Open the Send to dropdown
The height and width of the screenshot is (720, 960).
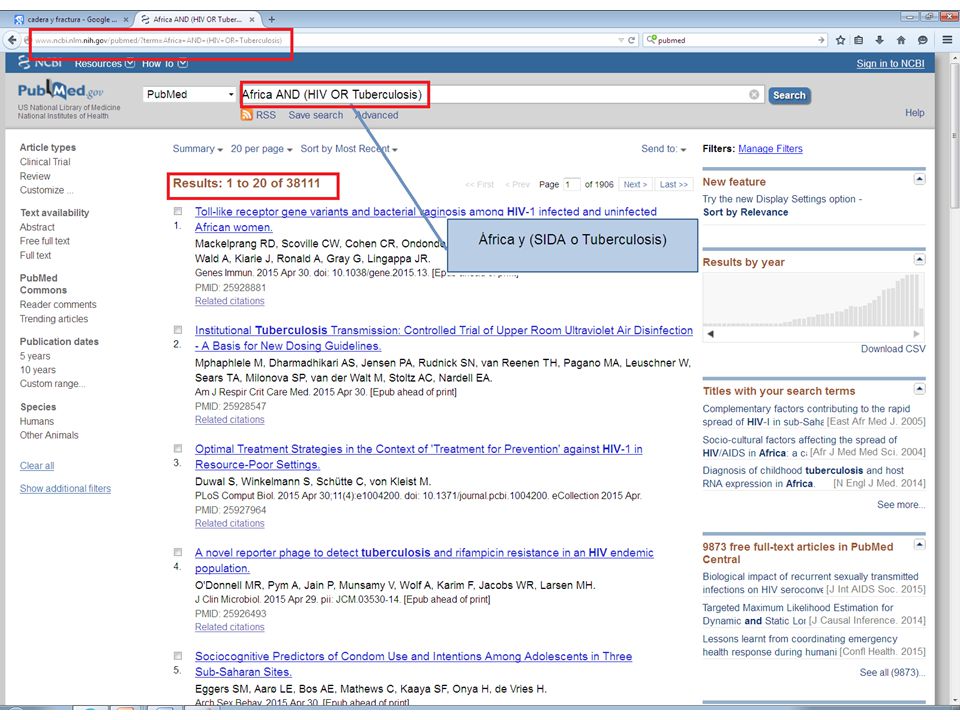tap(664, 149)
